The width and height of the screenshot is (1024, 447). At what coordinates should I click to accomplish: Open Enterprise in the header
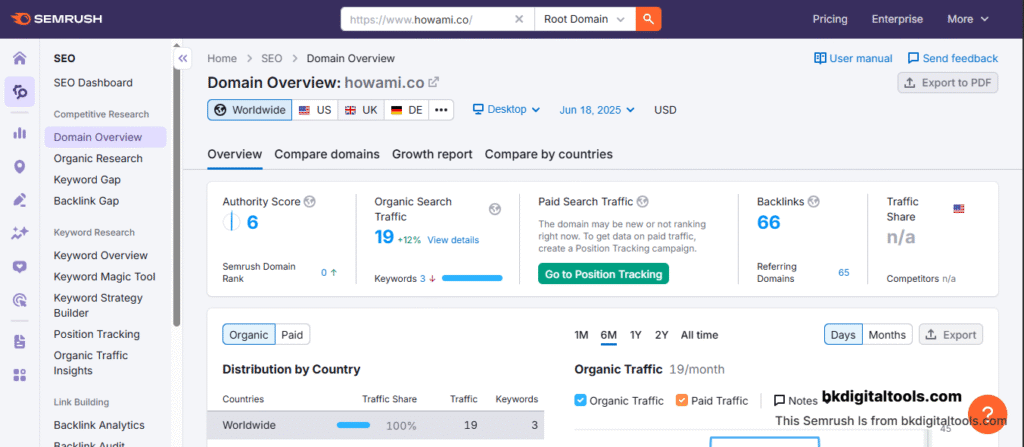point(897,19)
